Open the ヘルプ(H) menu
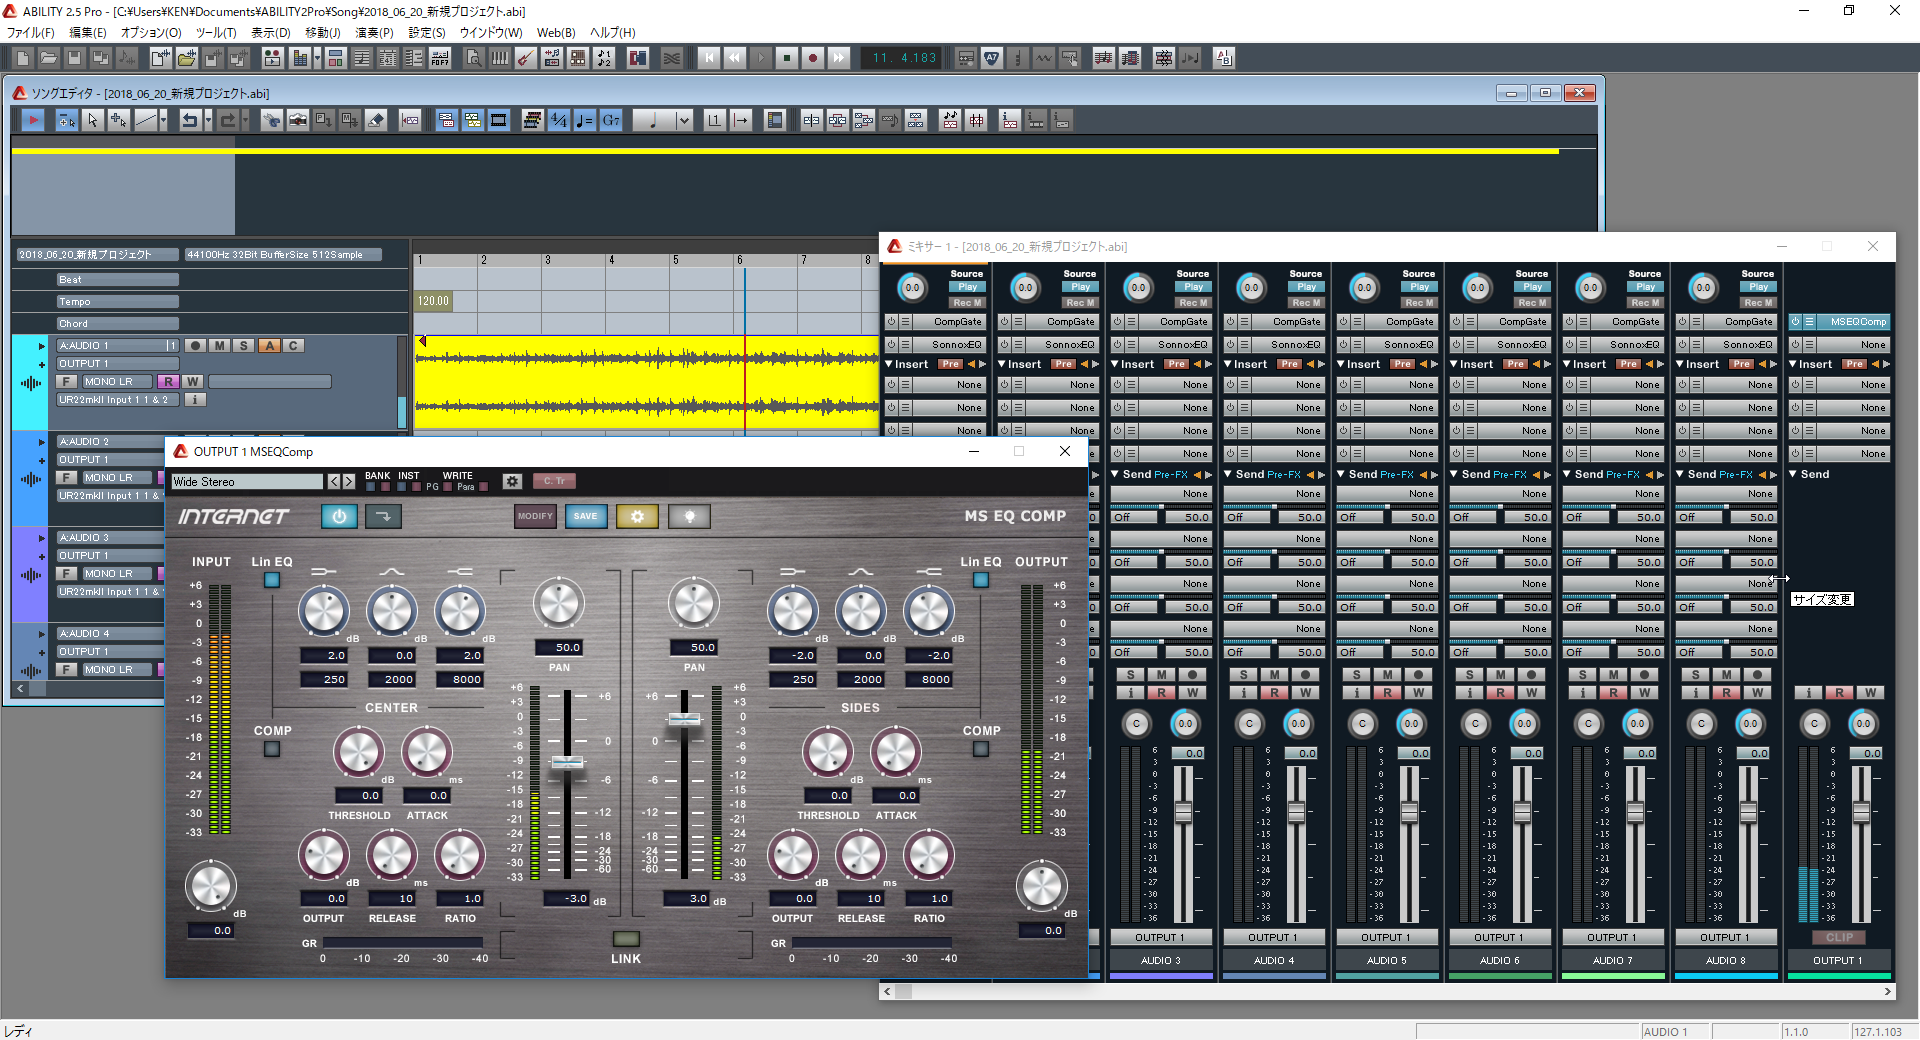The image size is (1920, 1040). (x=613, y=32)
